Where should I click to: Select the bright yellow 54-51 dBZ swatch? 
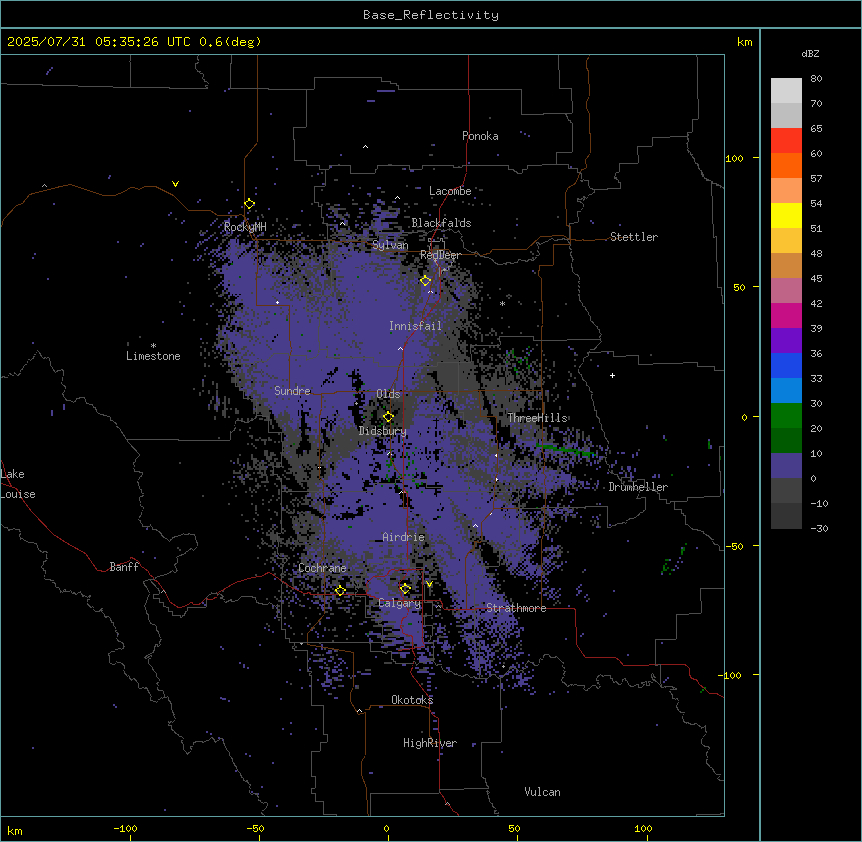click(786, 215)
